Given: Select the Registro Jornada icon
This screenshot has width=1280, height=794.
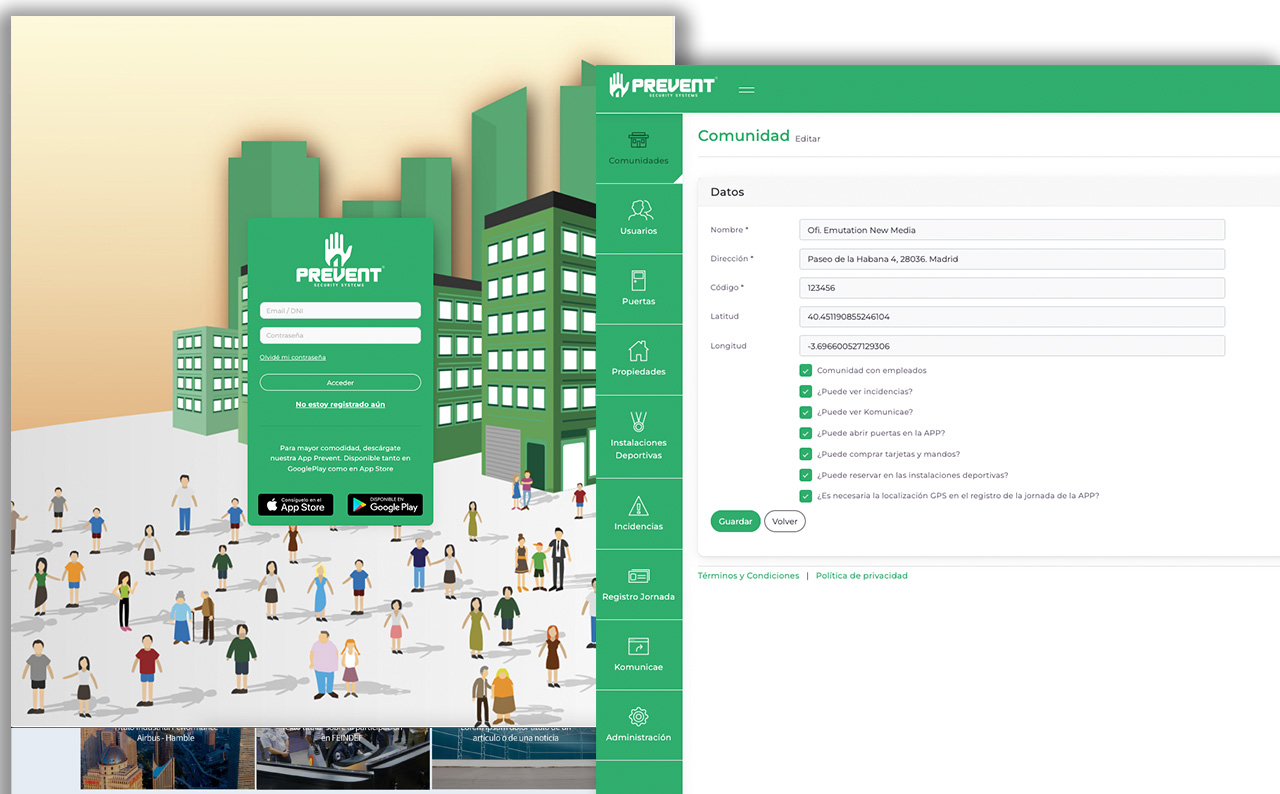Looking at the screenshot, I should coord(638,576).
